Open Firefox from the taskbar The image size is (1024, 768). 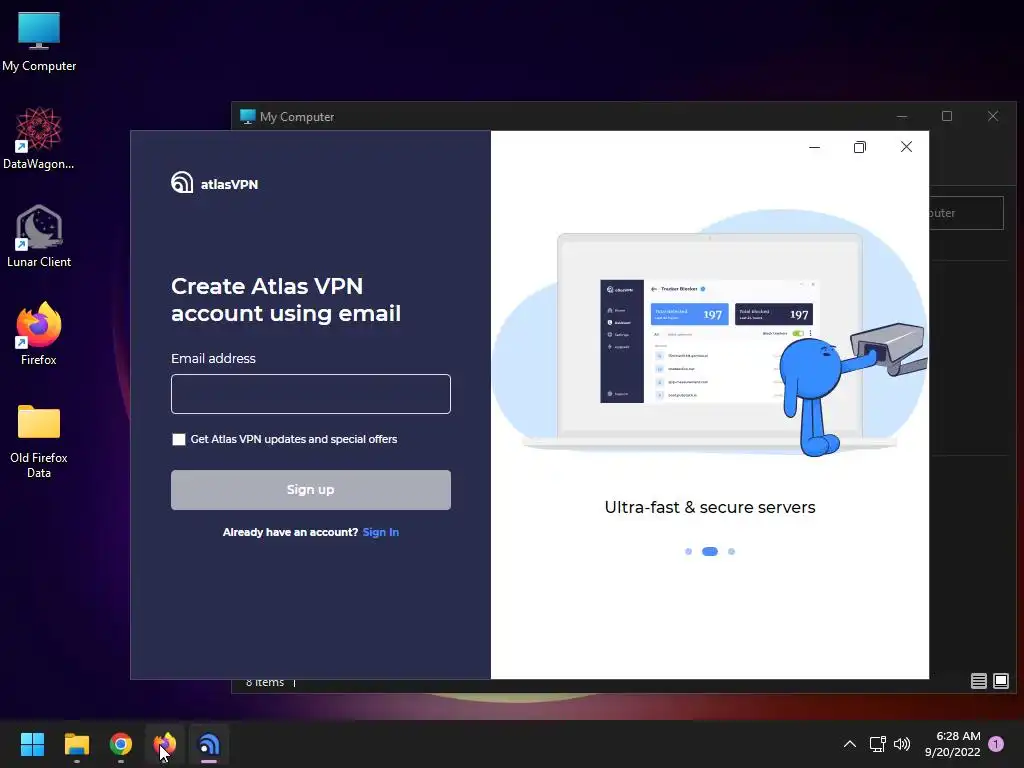pos(165,744)
